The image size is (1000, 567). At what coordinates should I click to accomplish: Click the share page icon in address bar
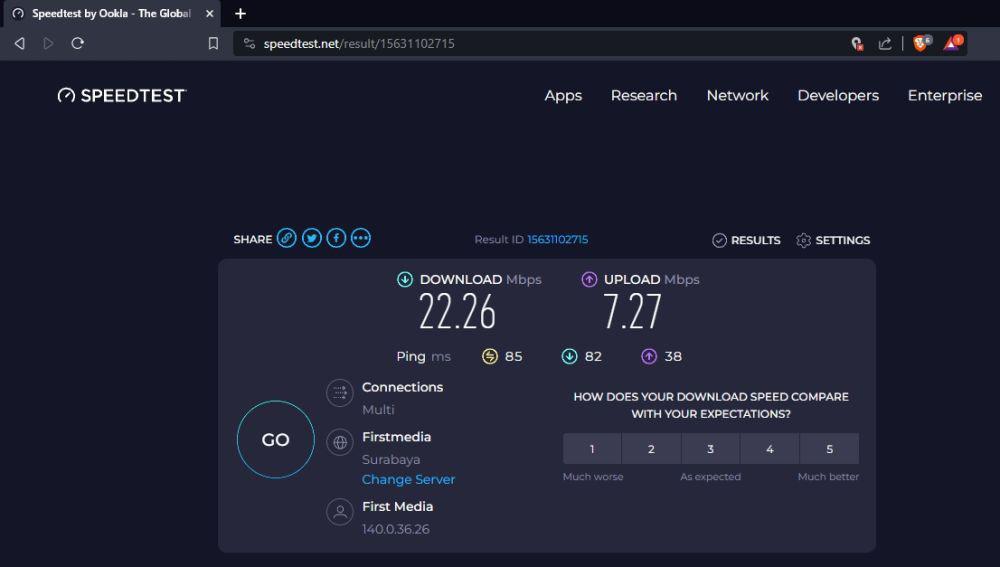[x=885, y=43]
